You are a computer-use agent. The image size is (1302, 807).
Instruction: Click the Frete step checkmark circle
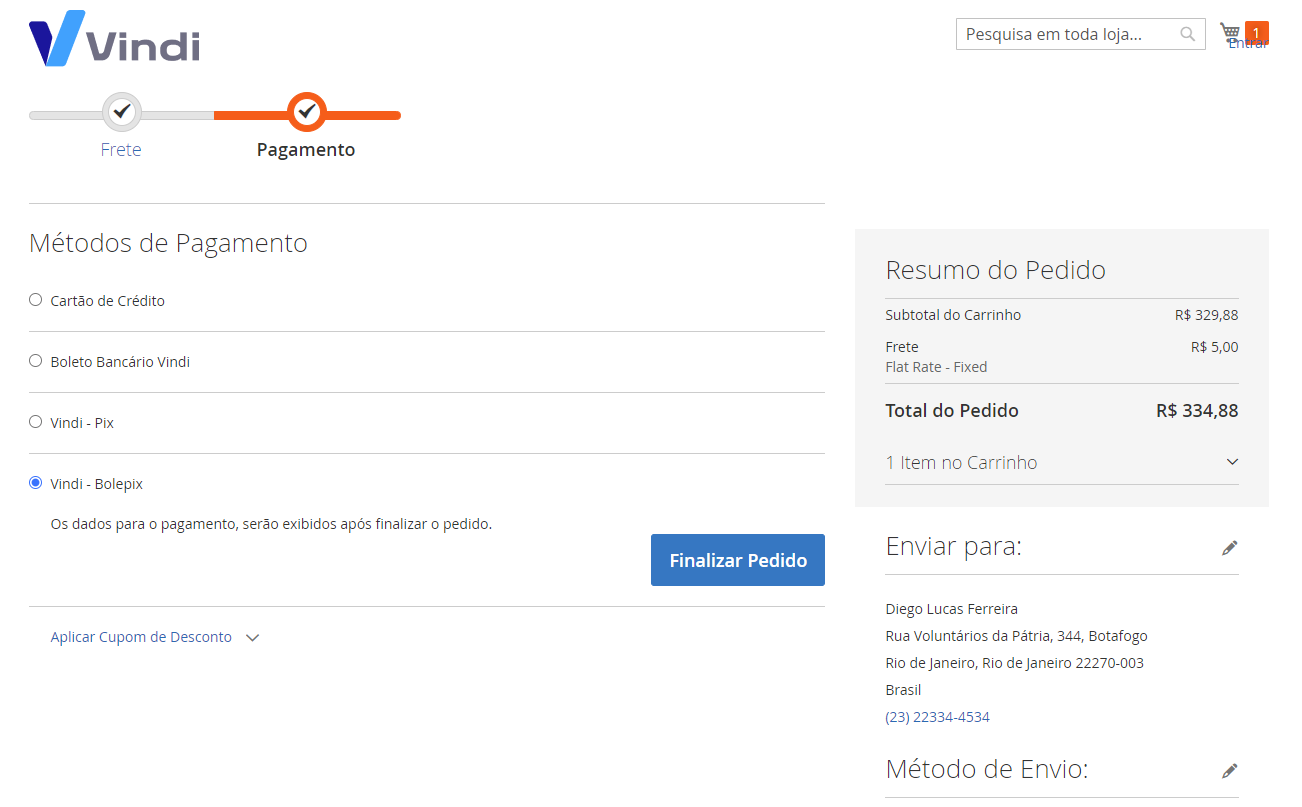pyautogui.click(x=122, y=112)
